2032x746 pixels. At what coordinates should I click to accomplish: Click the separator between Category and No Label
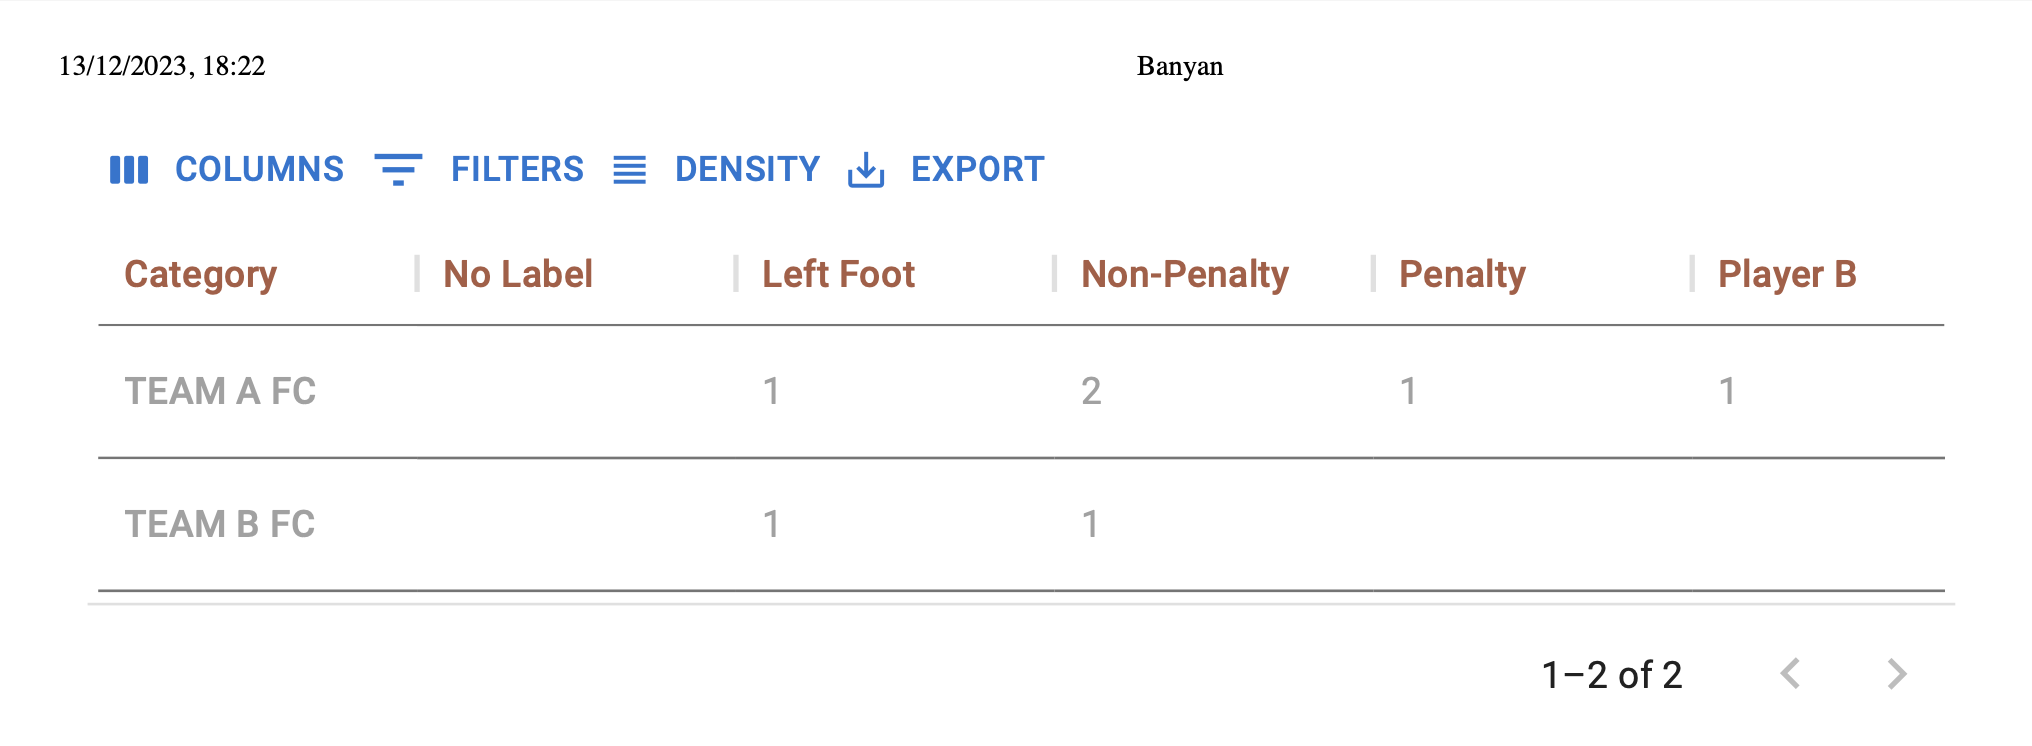point(417,274)
